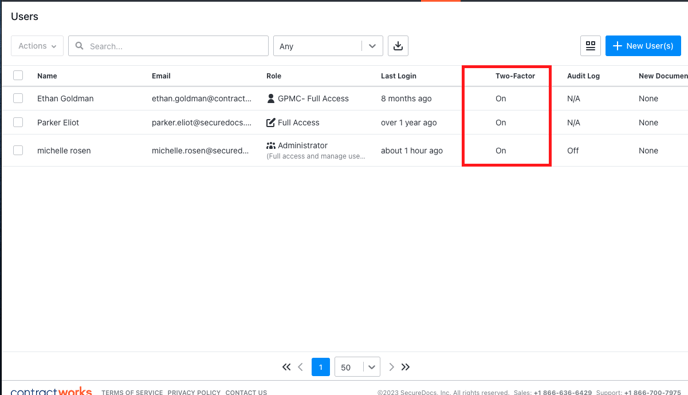
Task: Click michelle rosen's Audit Log Off value
Action: 573,151
